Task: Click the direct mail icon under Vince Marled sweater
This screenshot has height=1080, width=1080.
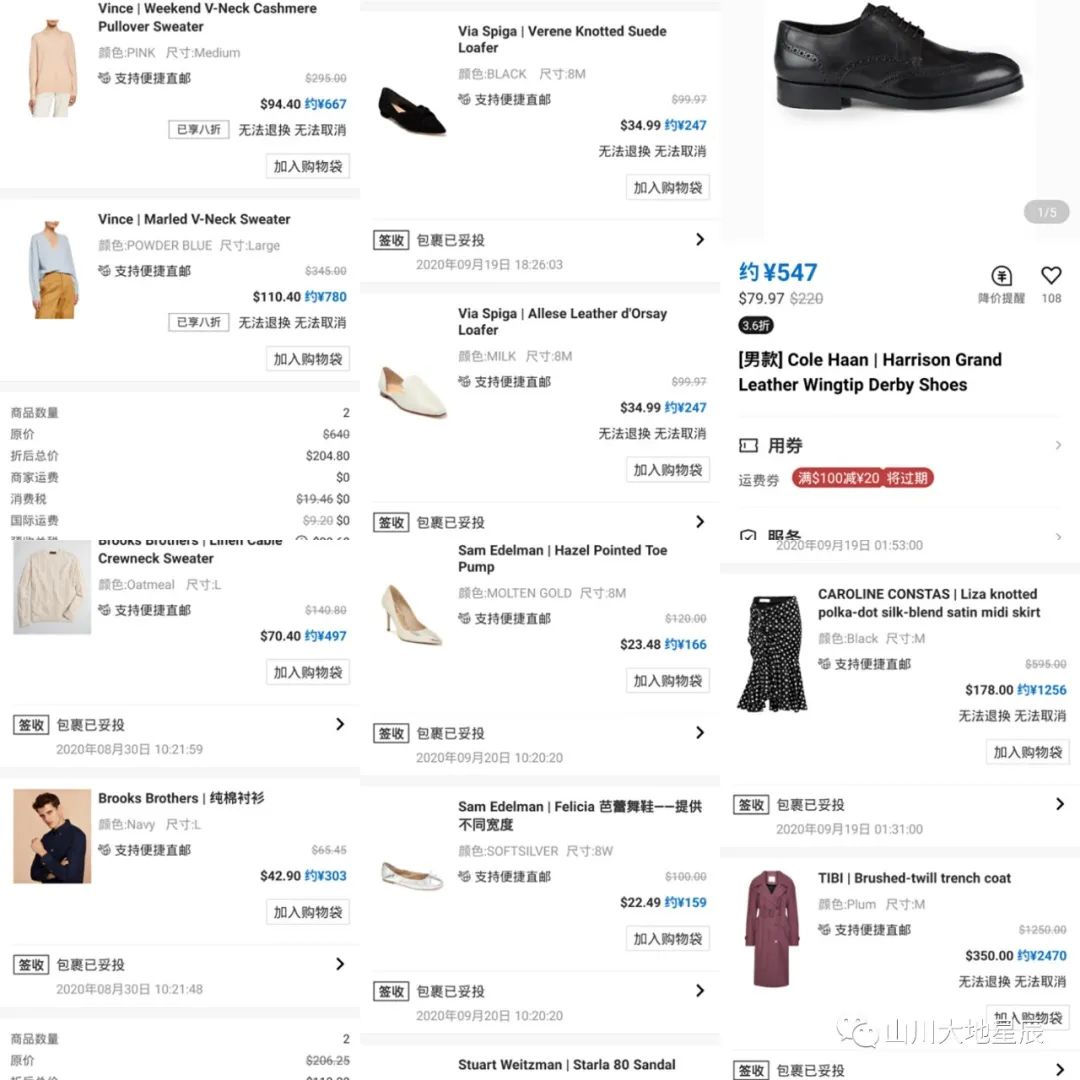Action: pos(104,271)
